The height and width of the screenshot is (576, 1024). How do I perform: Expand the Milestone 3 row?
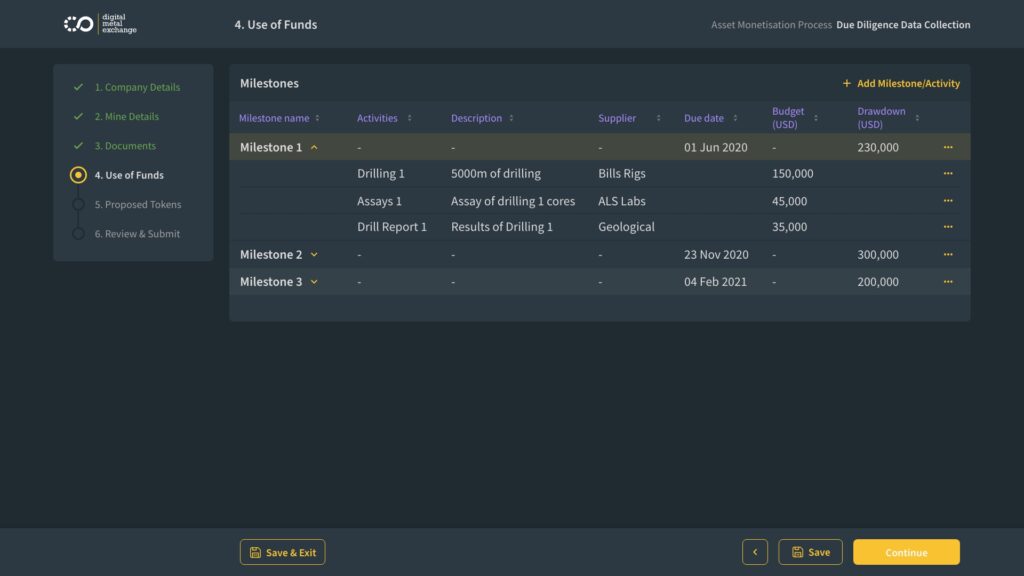(314, 282)
